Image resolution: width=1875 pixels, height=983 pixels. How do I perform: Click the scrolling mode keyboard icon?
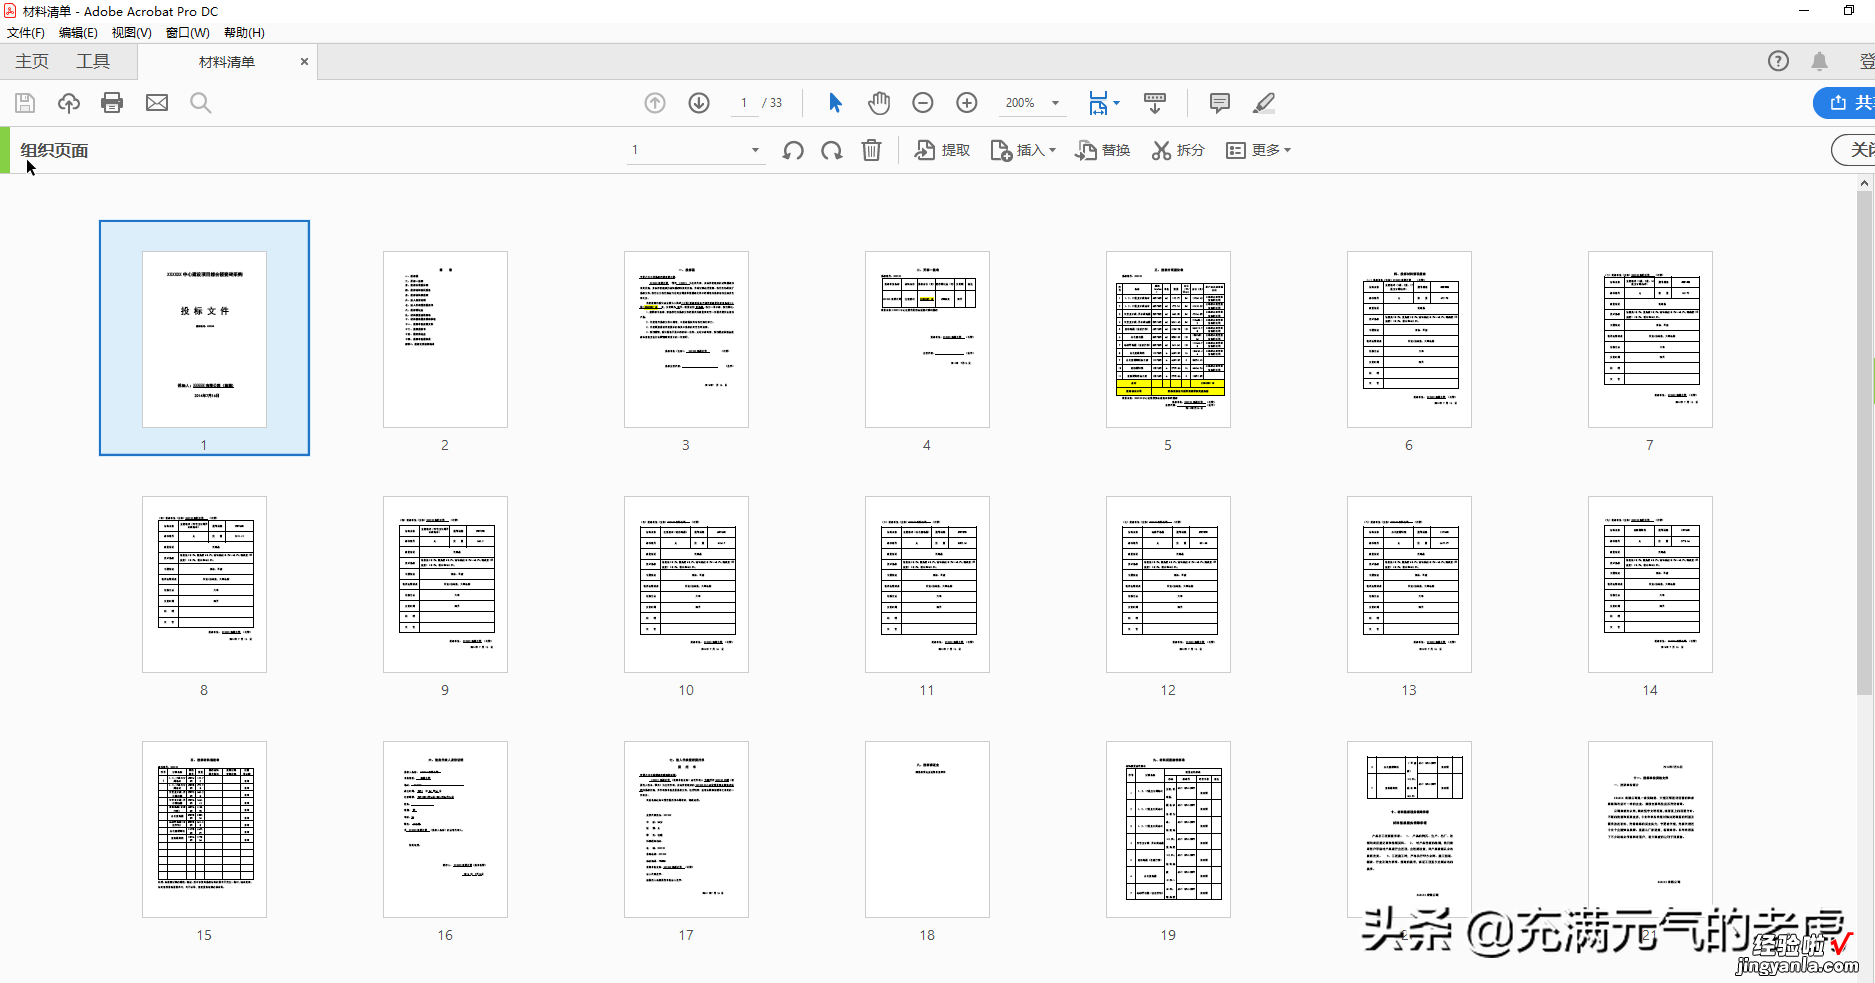(1155, 103)
